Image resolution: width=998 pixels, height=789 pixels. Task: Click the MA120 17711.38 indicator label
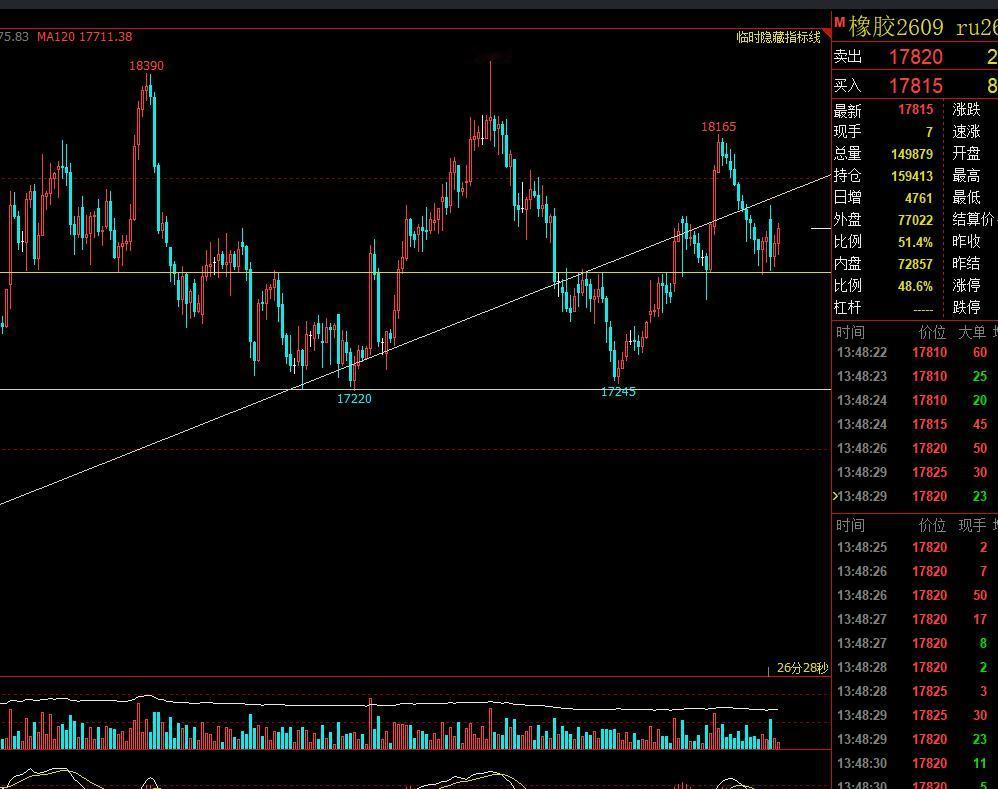click(85, 37)
